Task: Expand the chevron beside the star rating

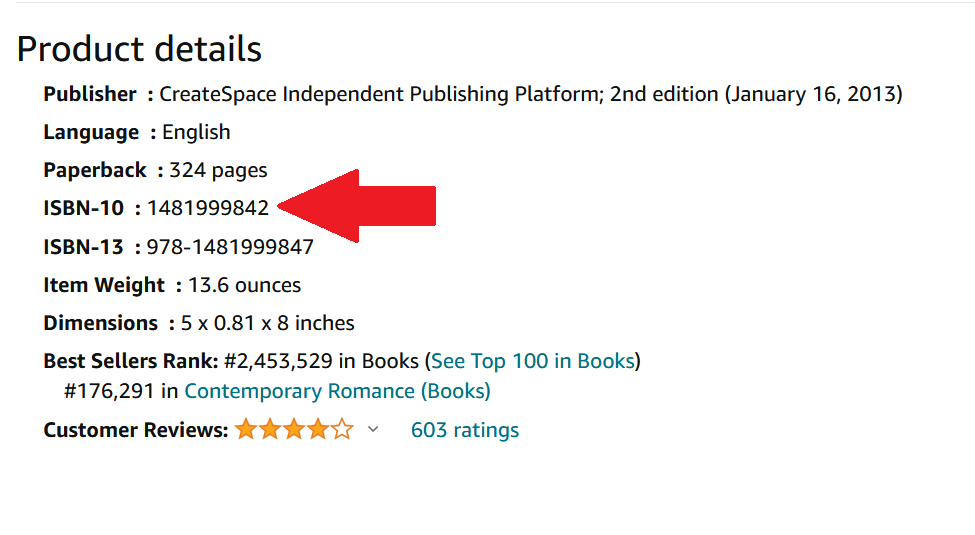Action: (x=373, y=429)
